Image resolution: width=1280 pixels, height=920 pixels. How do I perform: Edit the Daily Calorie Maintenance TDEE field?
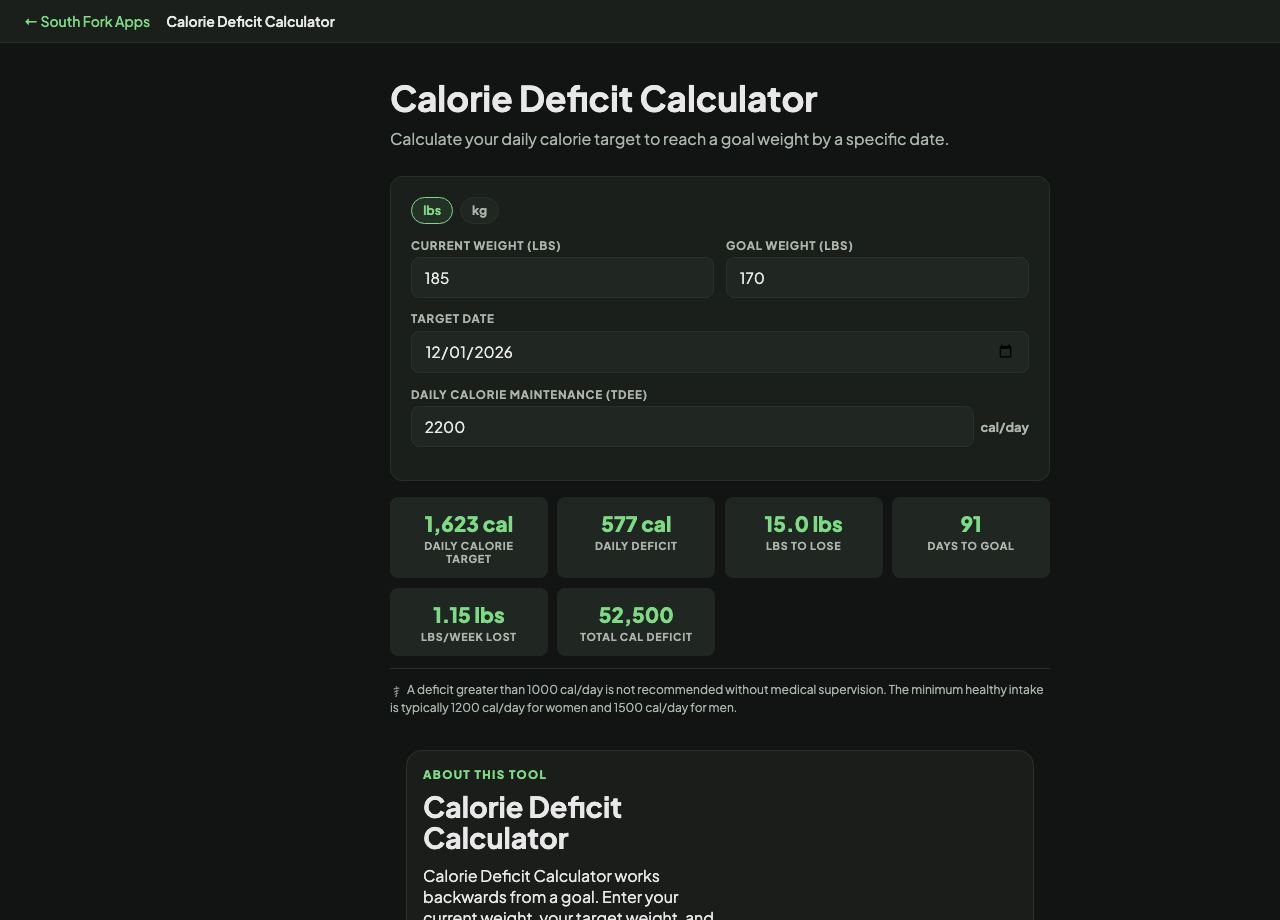[692, 427]
